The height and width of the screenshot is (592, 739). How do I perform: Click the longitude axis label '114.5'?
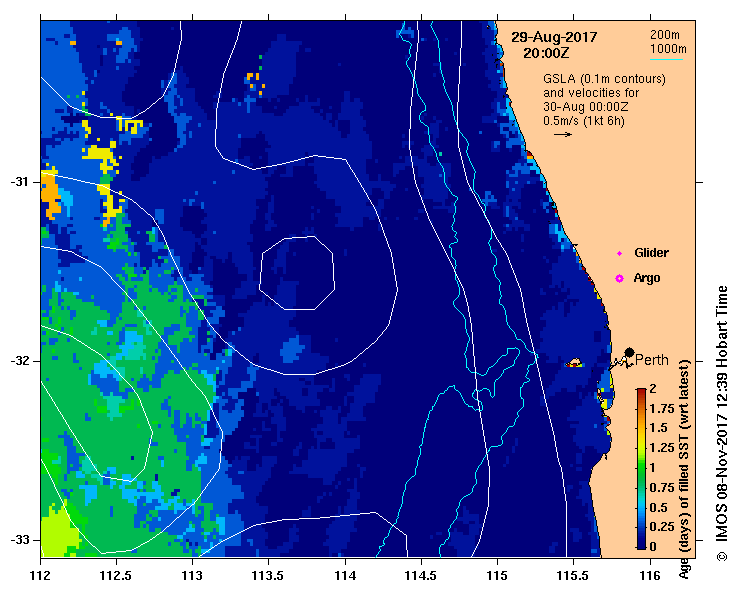421,575
